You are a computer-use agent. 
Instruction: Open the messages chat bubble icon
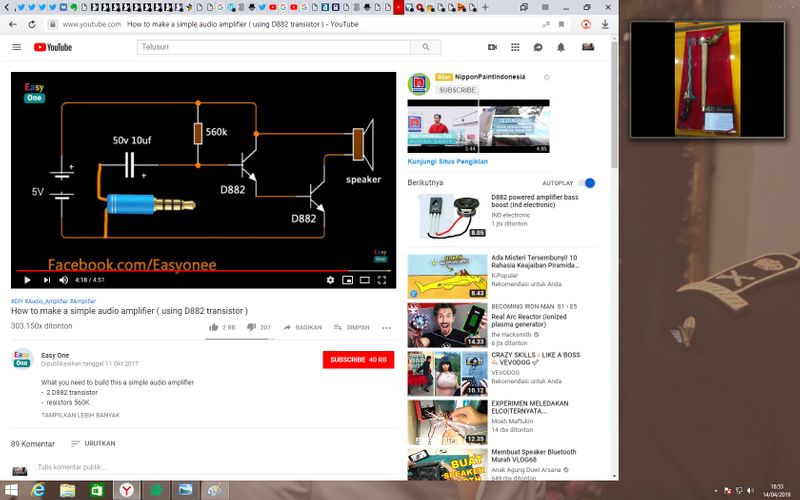538,47
